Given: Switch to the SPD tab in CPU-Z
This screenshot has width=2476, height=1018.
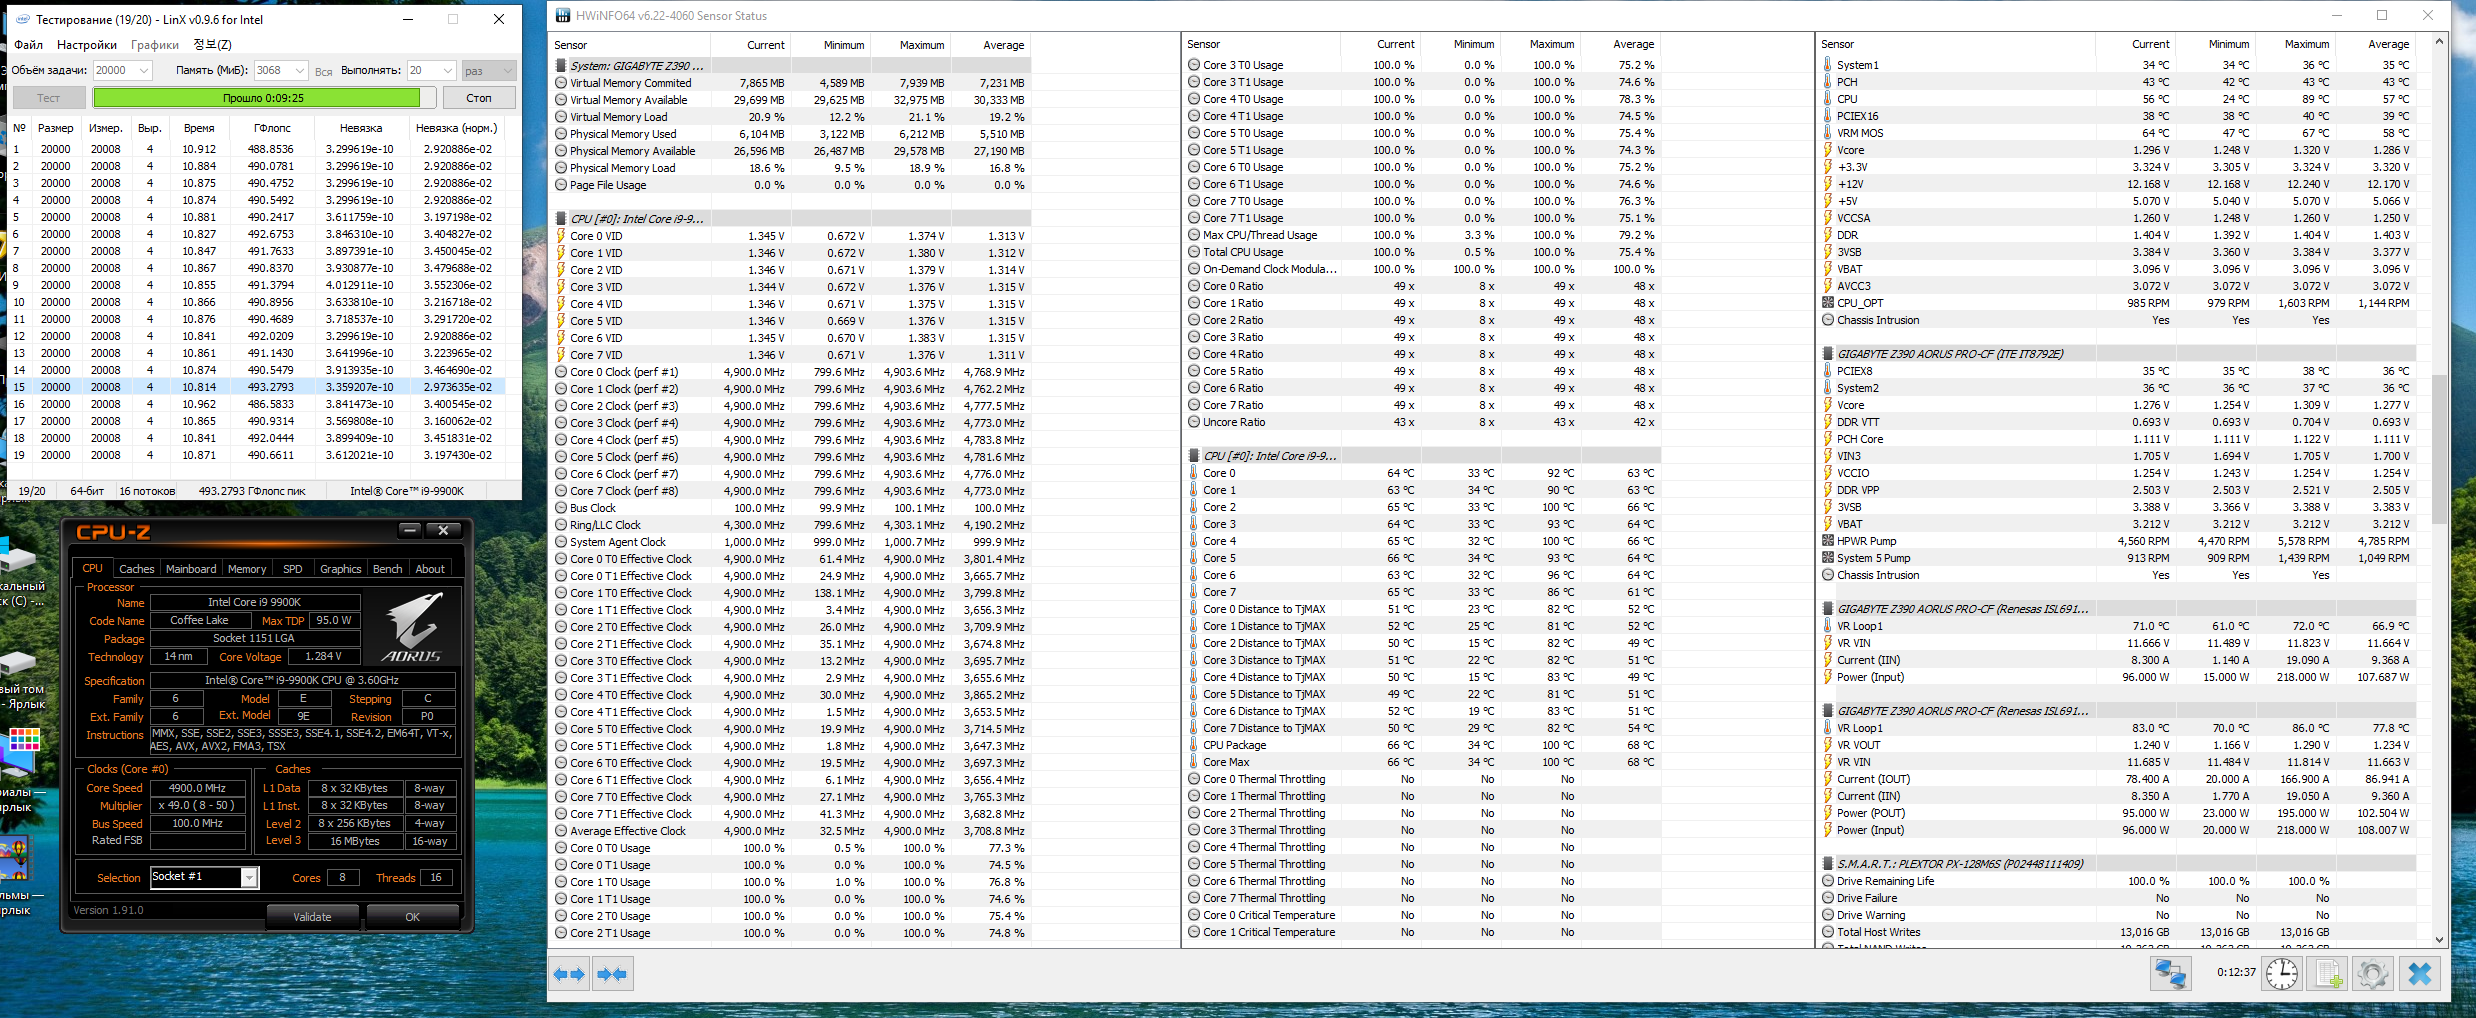Looking at the screenshot, I should click(293, 569).
